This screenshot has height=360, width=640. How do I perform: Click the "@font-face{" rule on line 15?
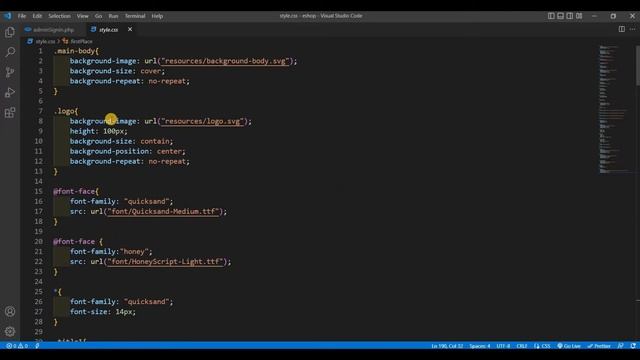click(76, 191)
